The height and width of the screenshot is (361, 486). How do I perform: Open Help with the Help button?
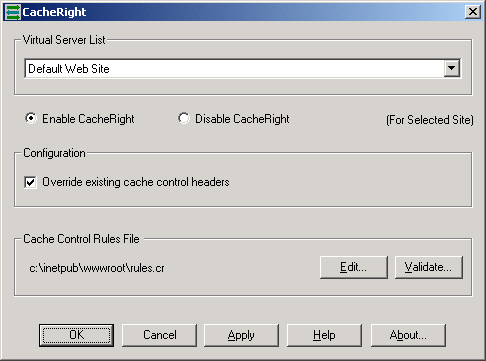coord(324,335)
